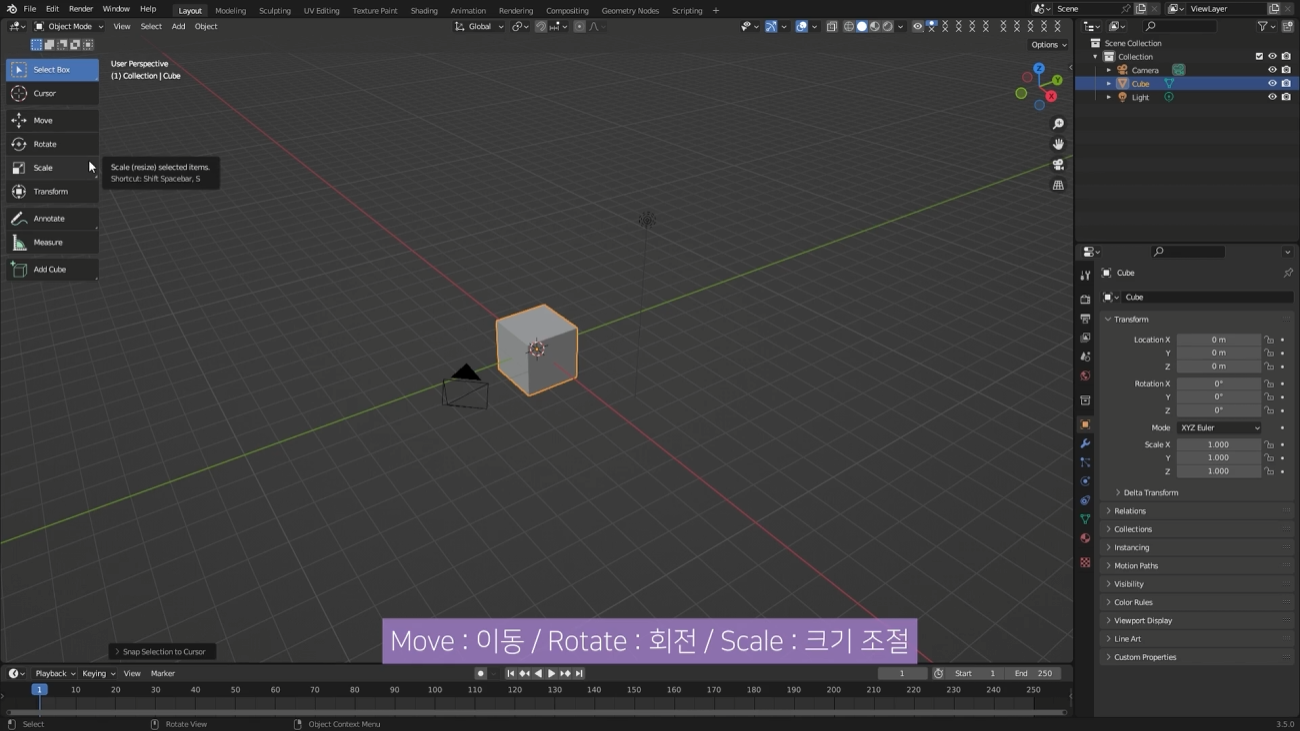This screenshot has height=731, width=1300.
Task: Toggle Scale Z lock icon
Action: point(1269,471)
